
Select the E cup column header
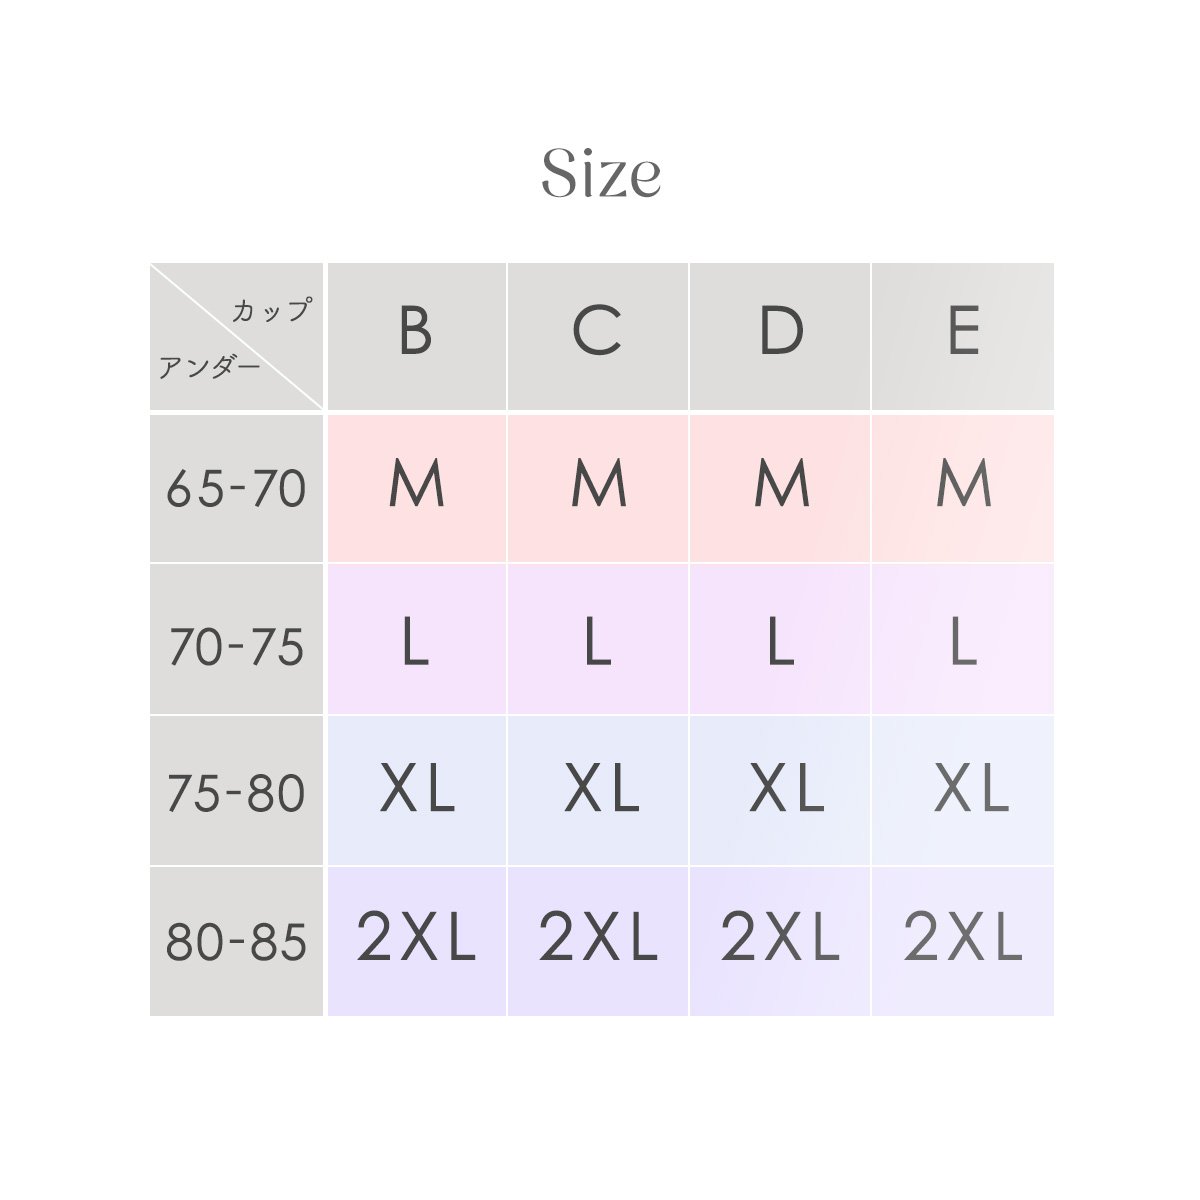pos(963,337)
